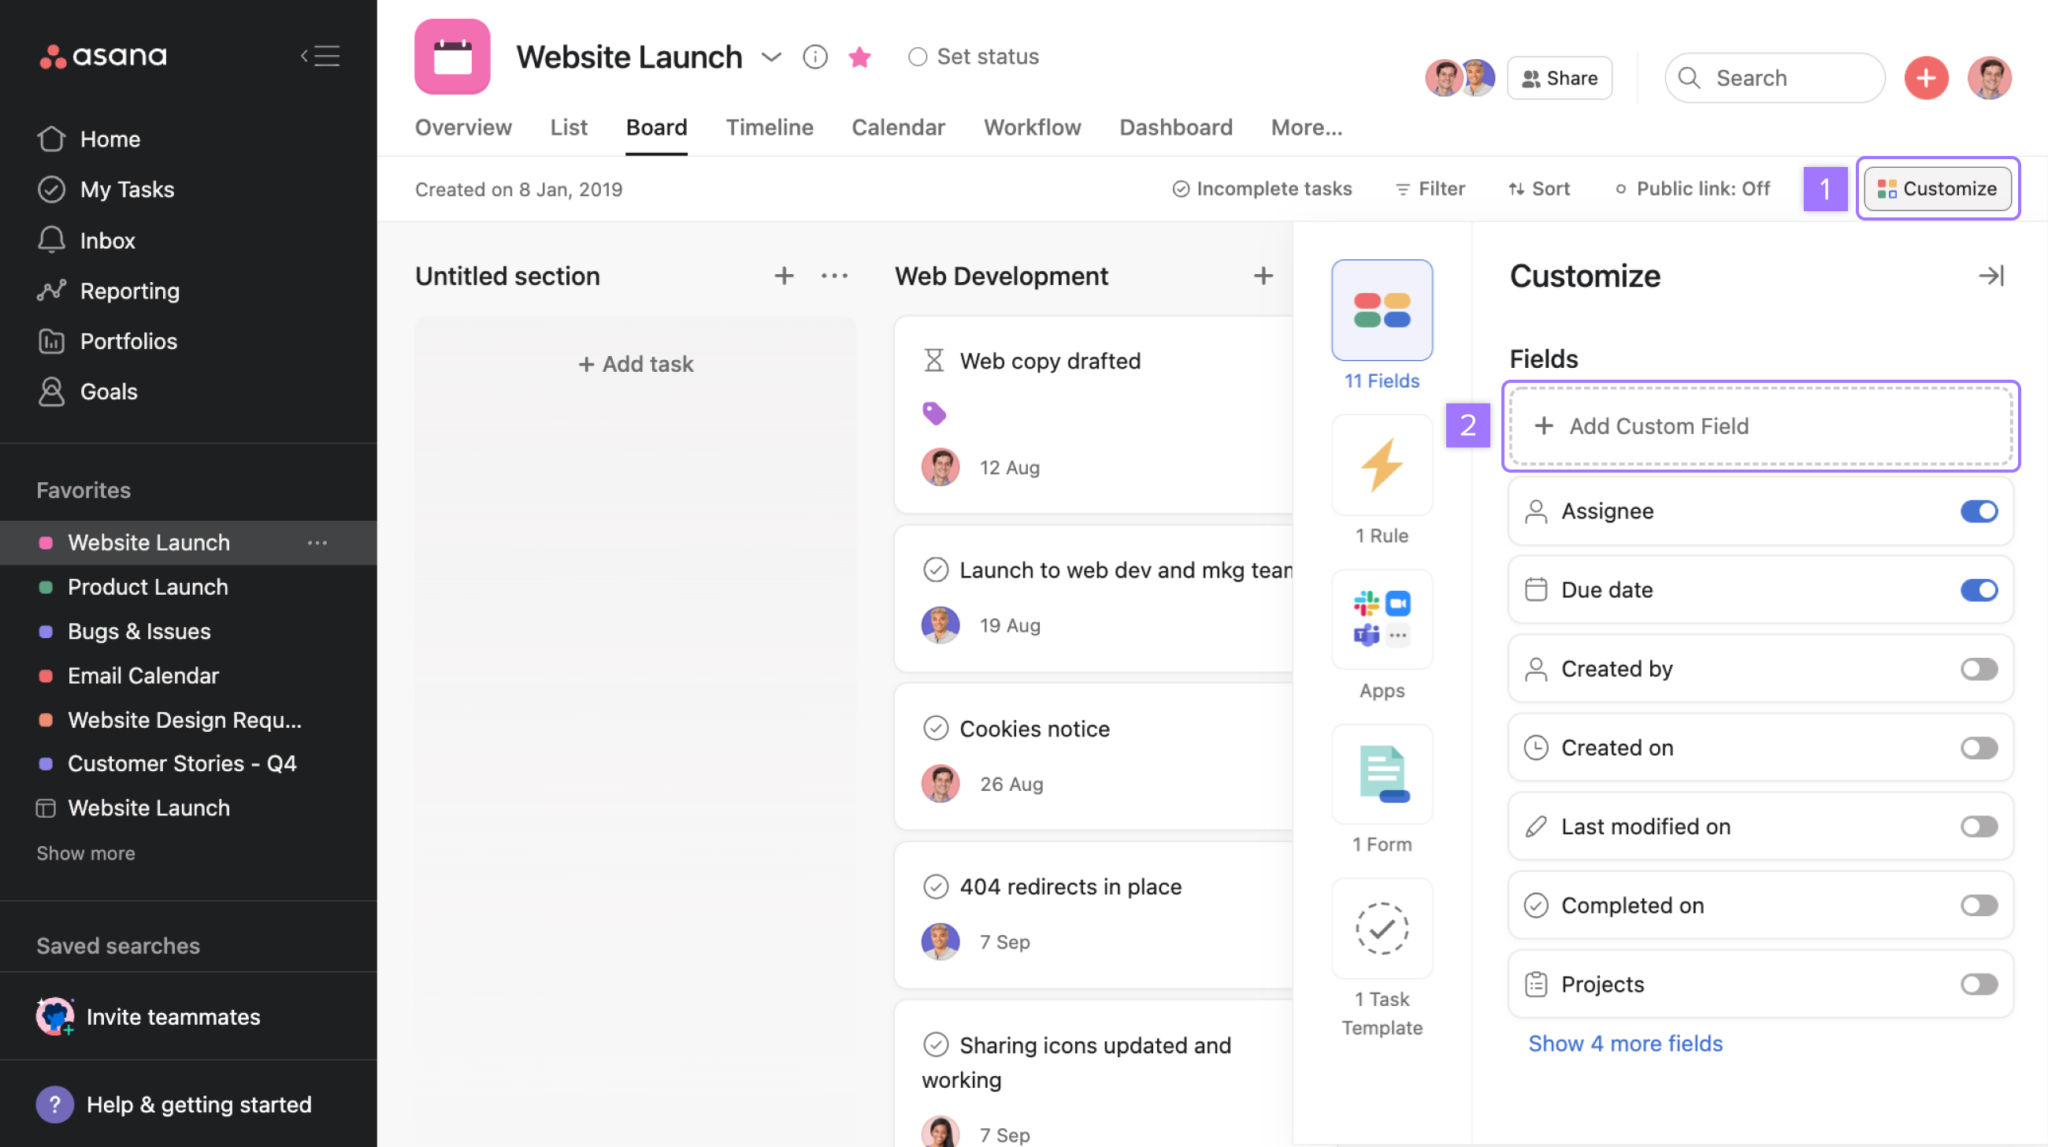Click Show 4 more fields link

point(1624,1043)
